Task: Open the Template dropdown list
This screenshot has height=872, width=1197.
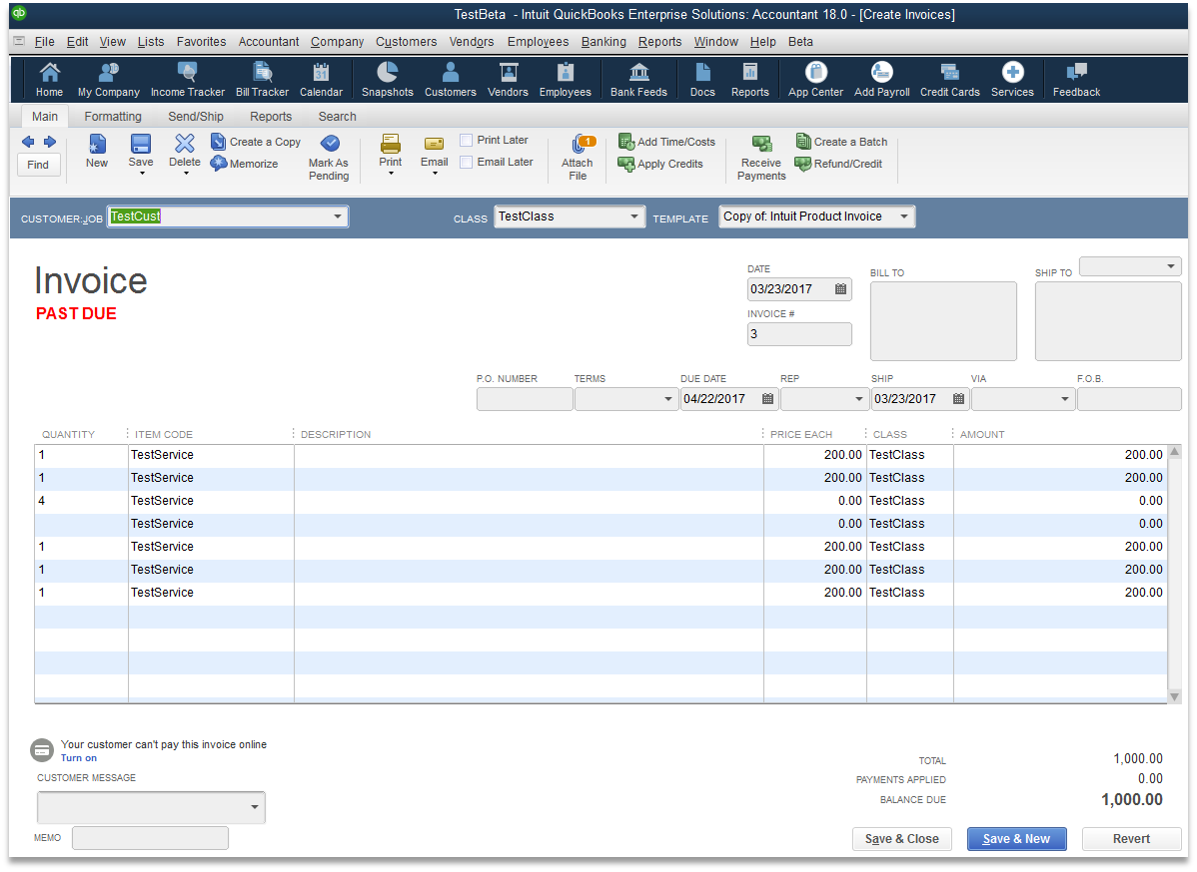Action: click(904, 217)
